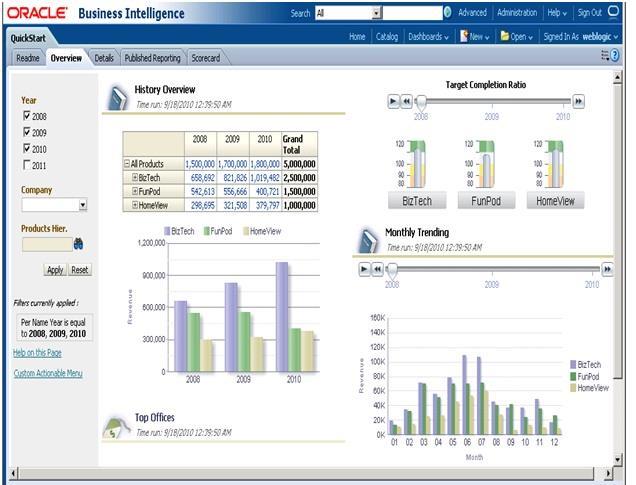Collapse the All Products row
Screen dimensions: 636x485
127,164
